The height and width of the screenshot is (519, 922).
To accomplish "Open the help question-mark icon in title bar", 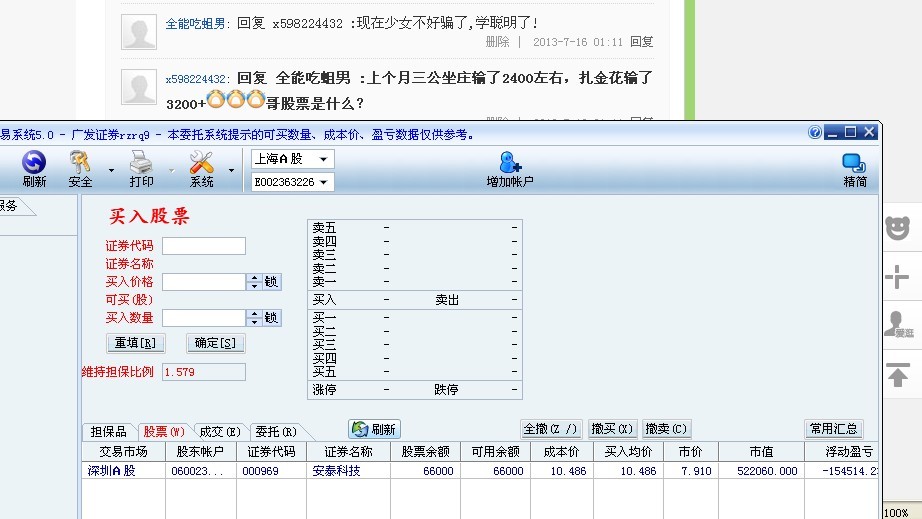I will pyautogui.click(x=815, y=132).
